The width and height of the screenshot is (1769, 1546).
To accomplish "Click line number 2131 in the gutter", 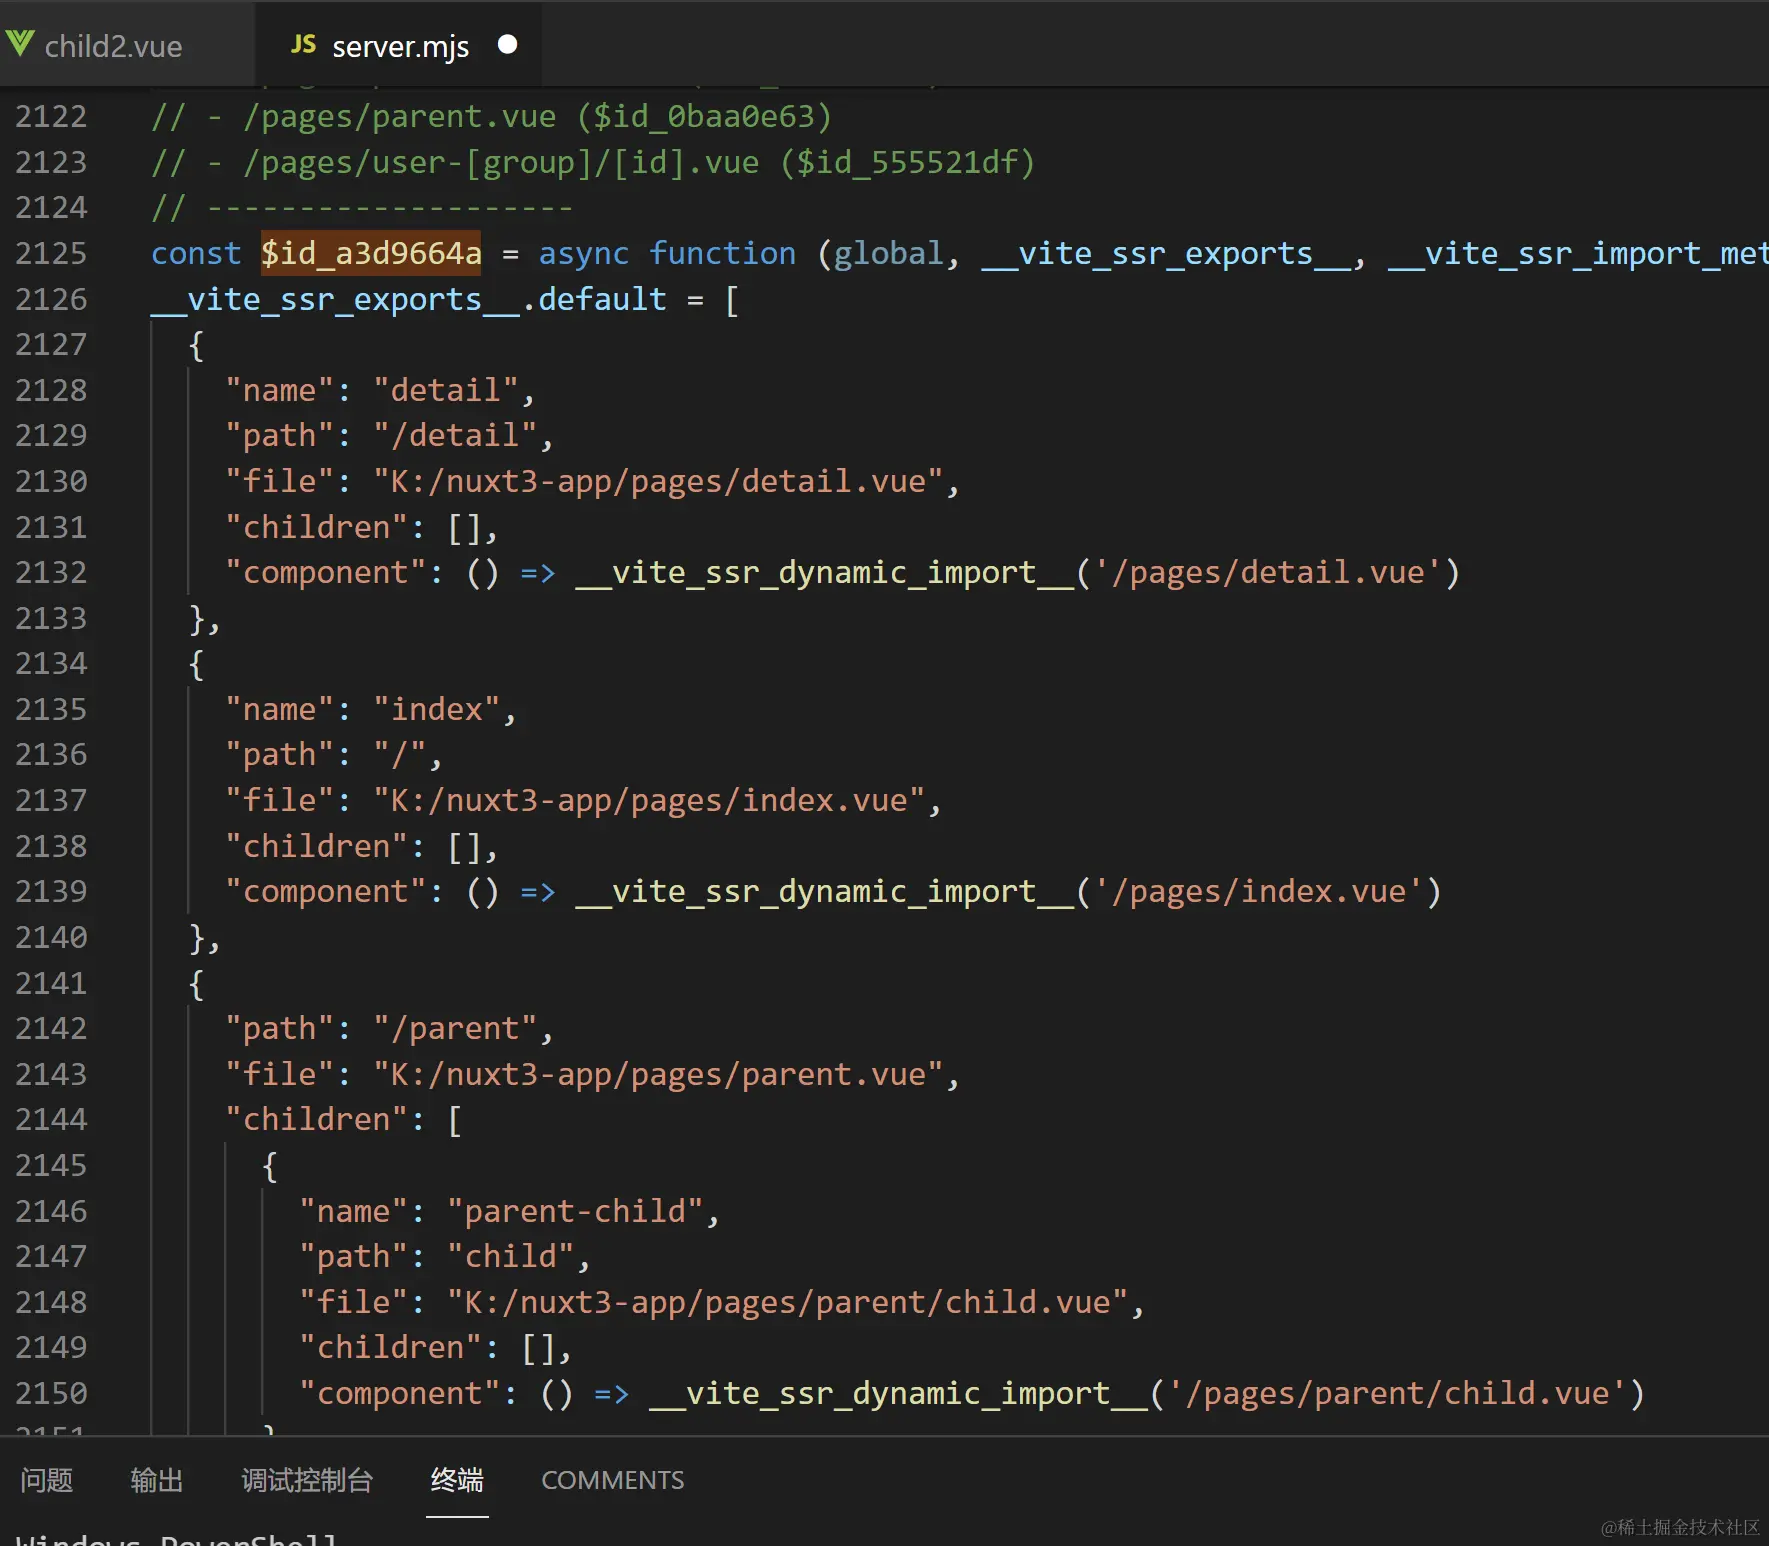I will (51, 528).
